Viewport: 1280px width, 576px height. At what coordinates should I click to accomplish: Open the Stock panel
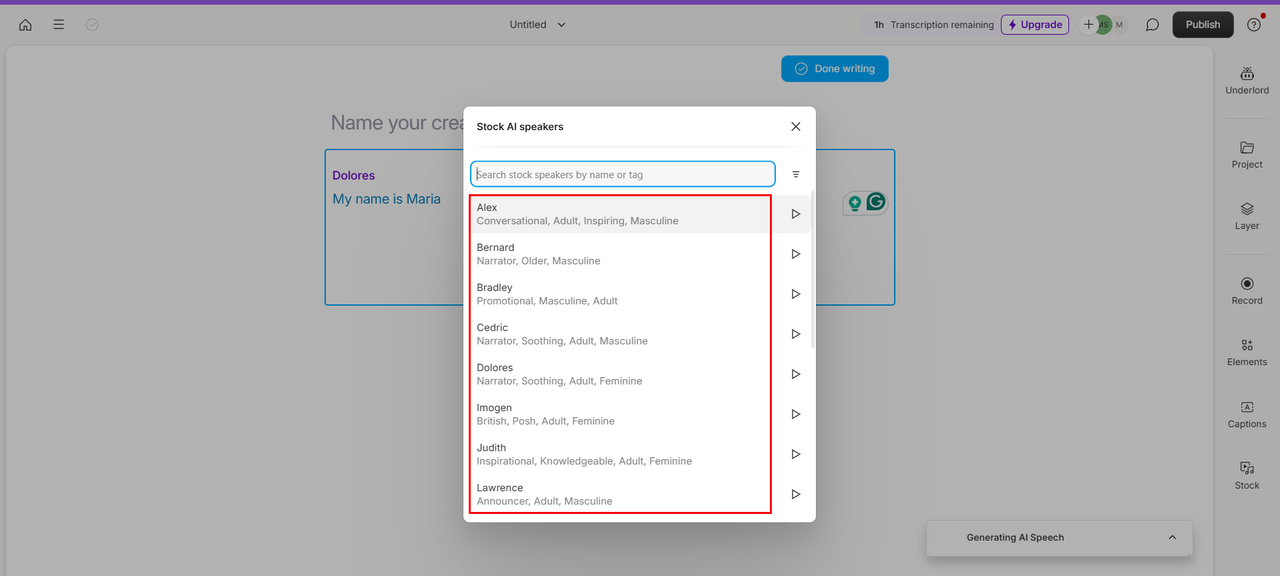click(1247, 476)
